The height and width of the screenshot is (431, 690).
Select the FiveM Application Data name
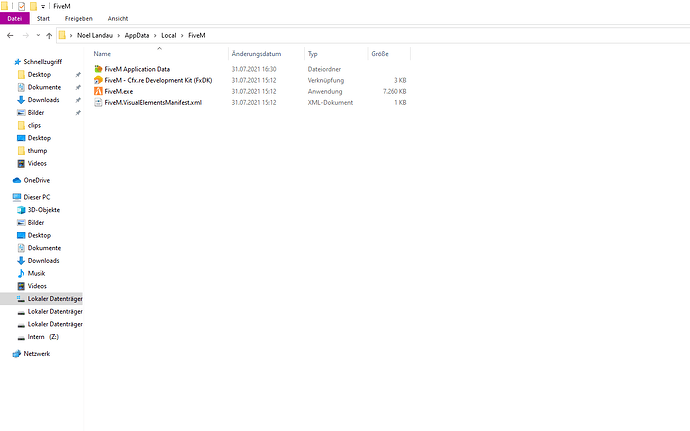(137, 69)
